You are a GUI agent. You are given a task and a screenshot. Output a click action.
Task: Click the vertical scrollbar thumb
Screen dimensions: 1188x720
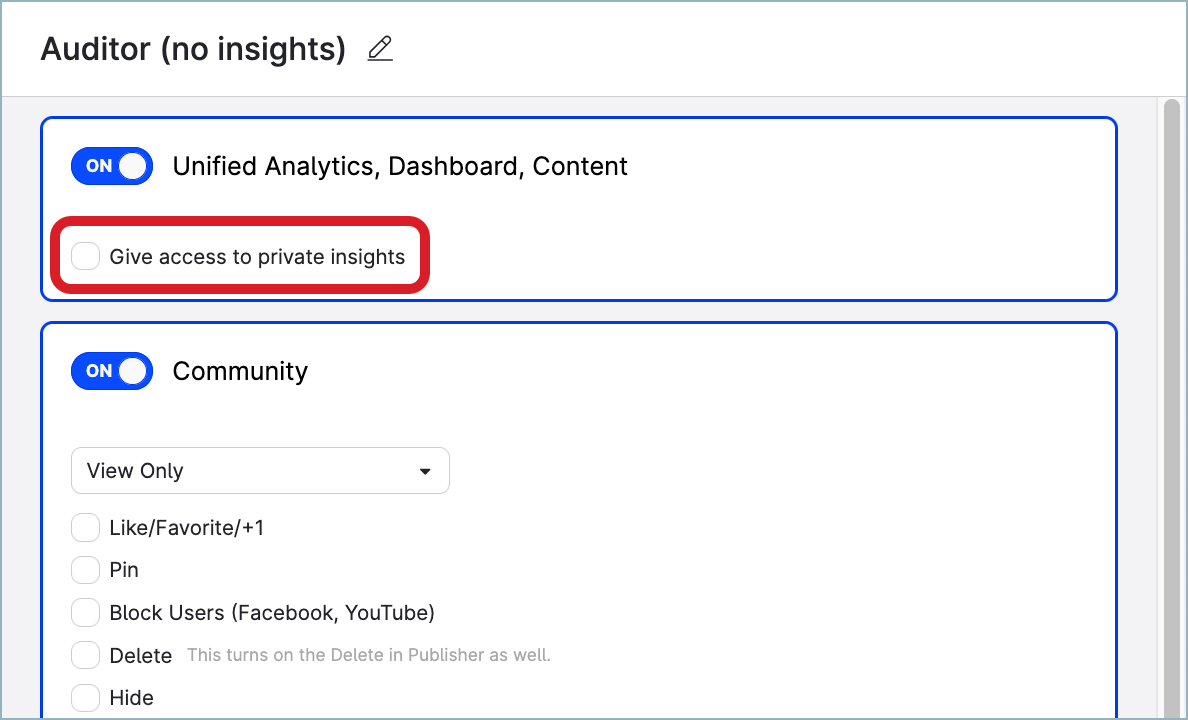coord(1171,400)
